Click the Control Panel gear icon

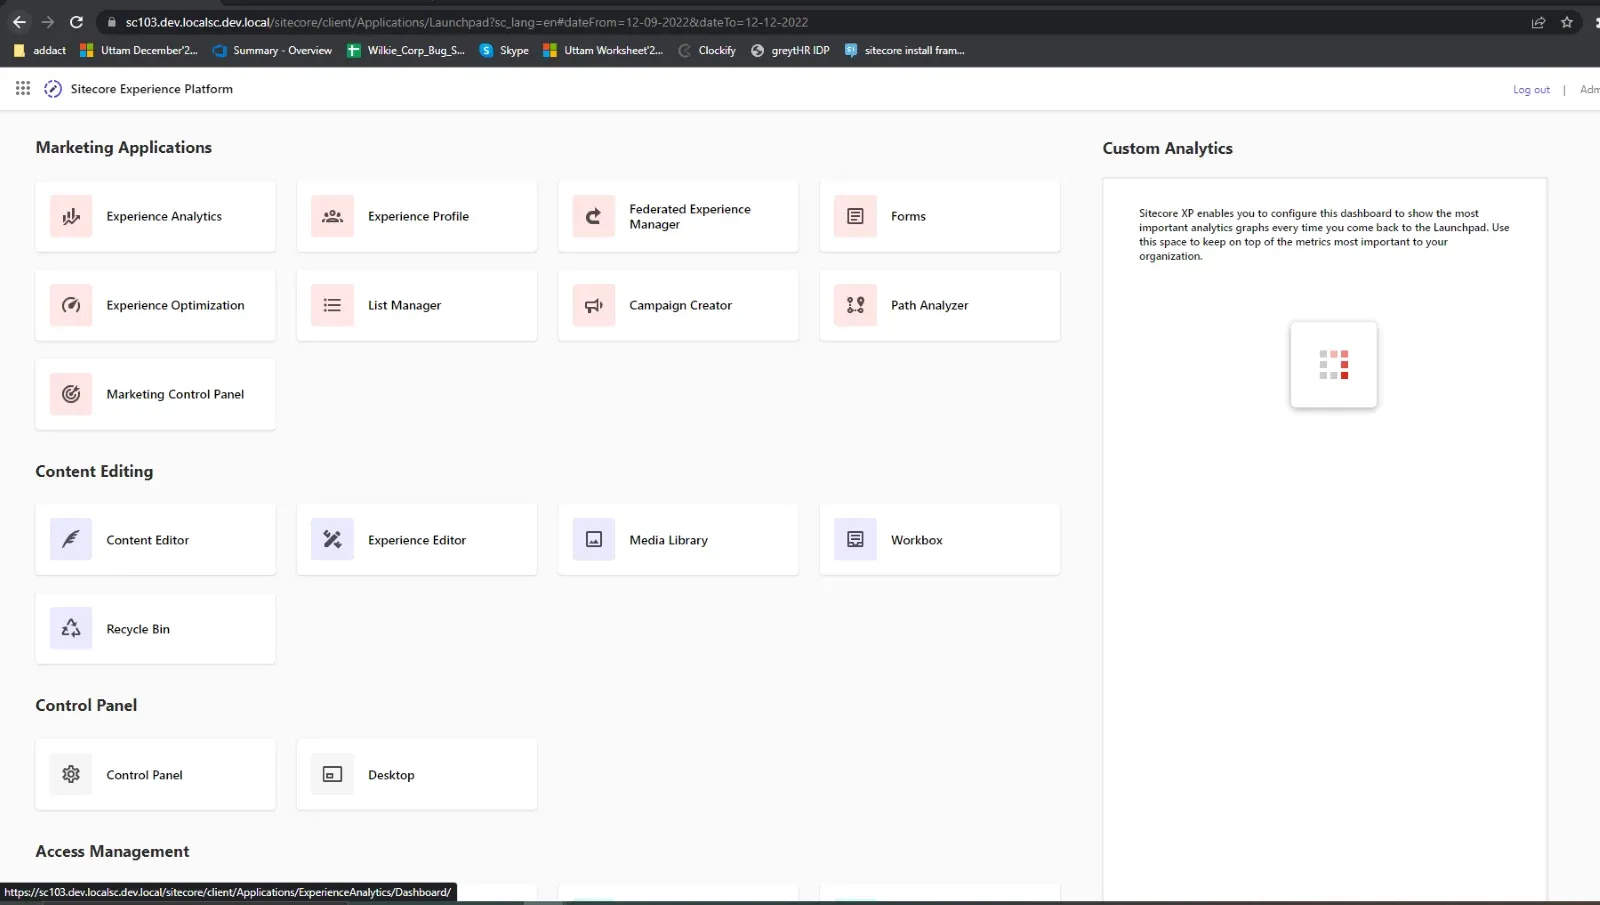click(x=71, y=774)
